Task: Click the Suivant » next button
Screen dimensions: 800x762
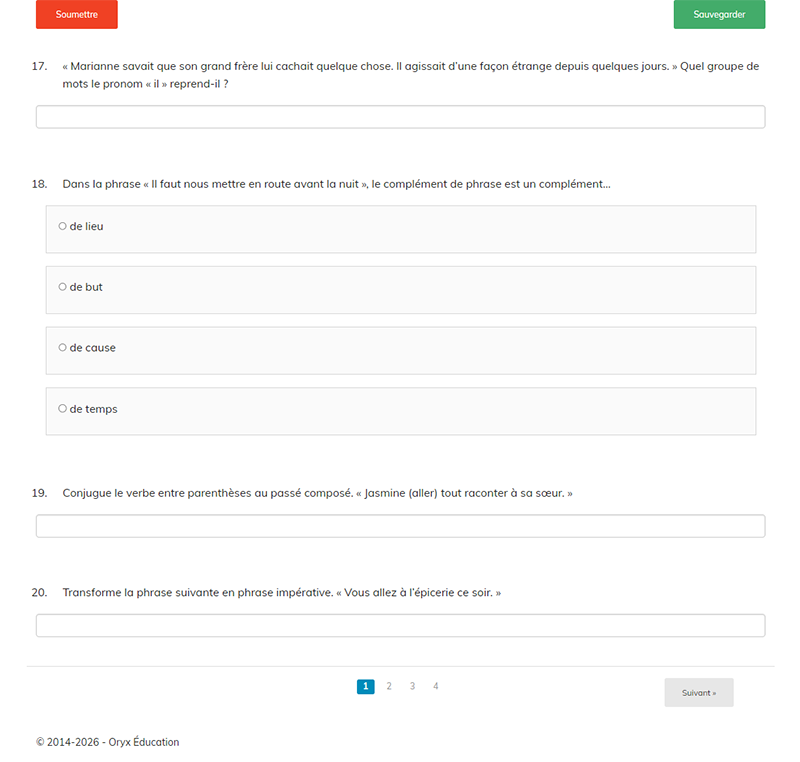Action: pyautogui.click(x=698, y=692)
